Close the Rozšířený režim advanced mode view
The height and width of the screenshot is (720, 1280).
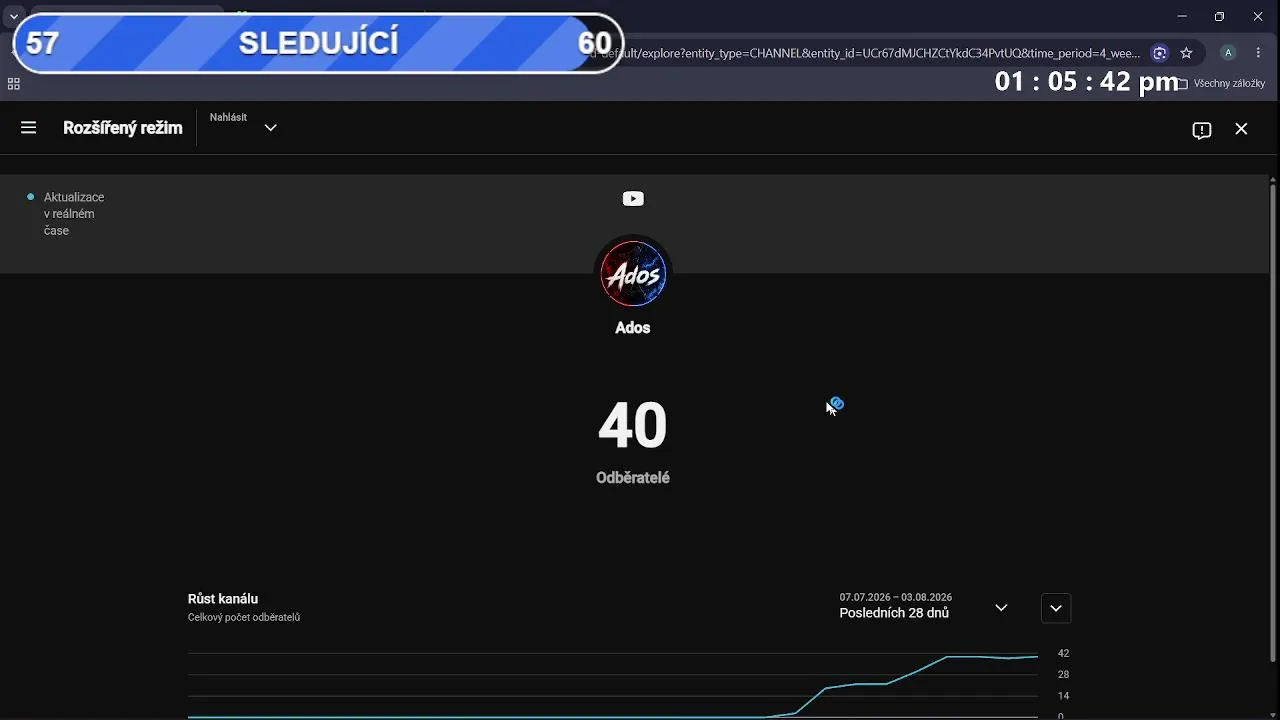(x=1241, y=128)
